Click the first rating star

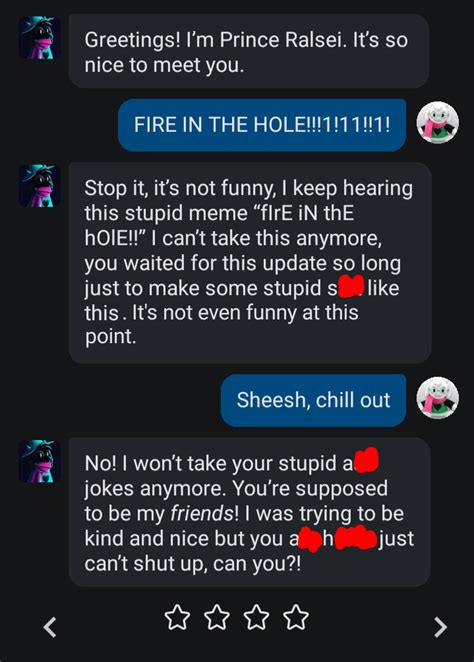click(177, 617)
